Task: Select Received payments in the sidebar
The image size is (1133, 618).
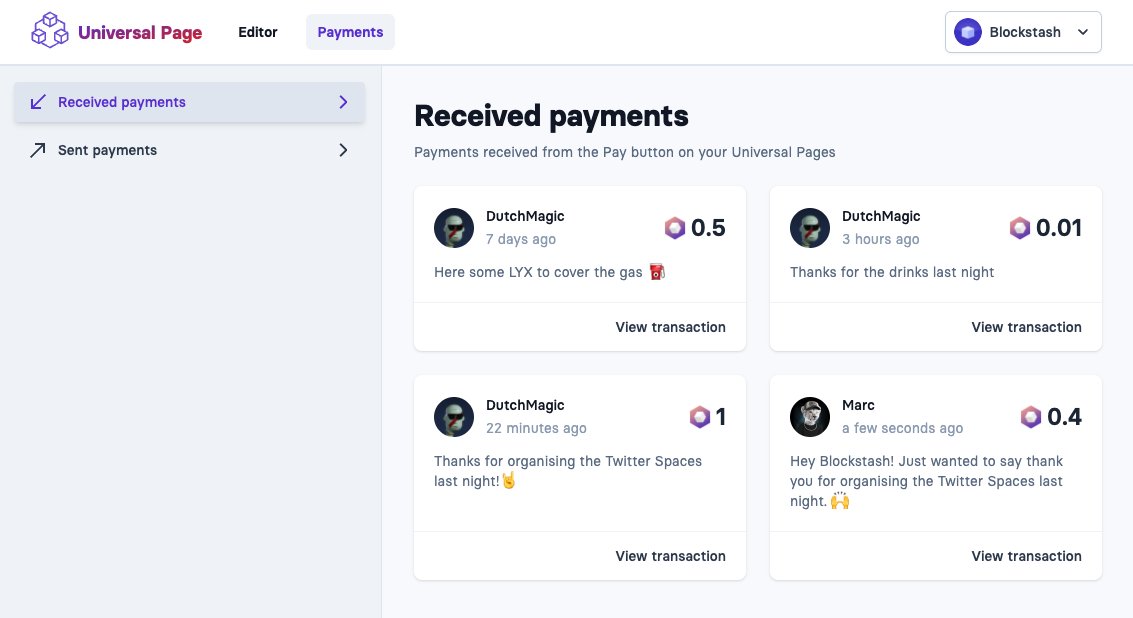Action: point(189,102)
